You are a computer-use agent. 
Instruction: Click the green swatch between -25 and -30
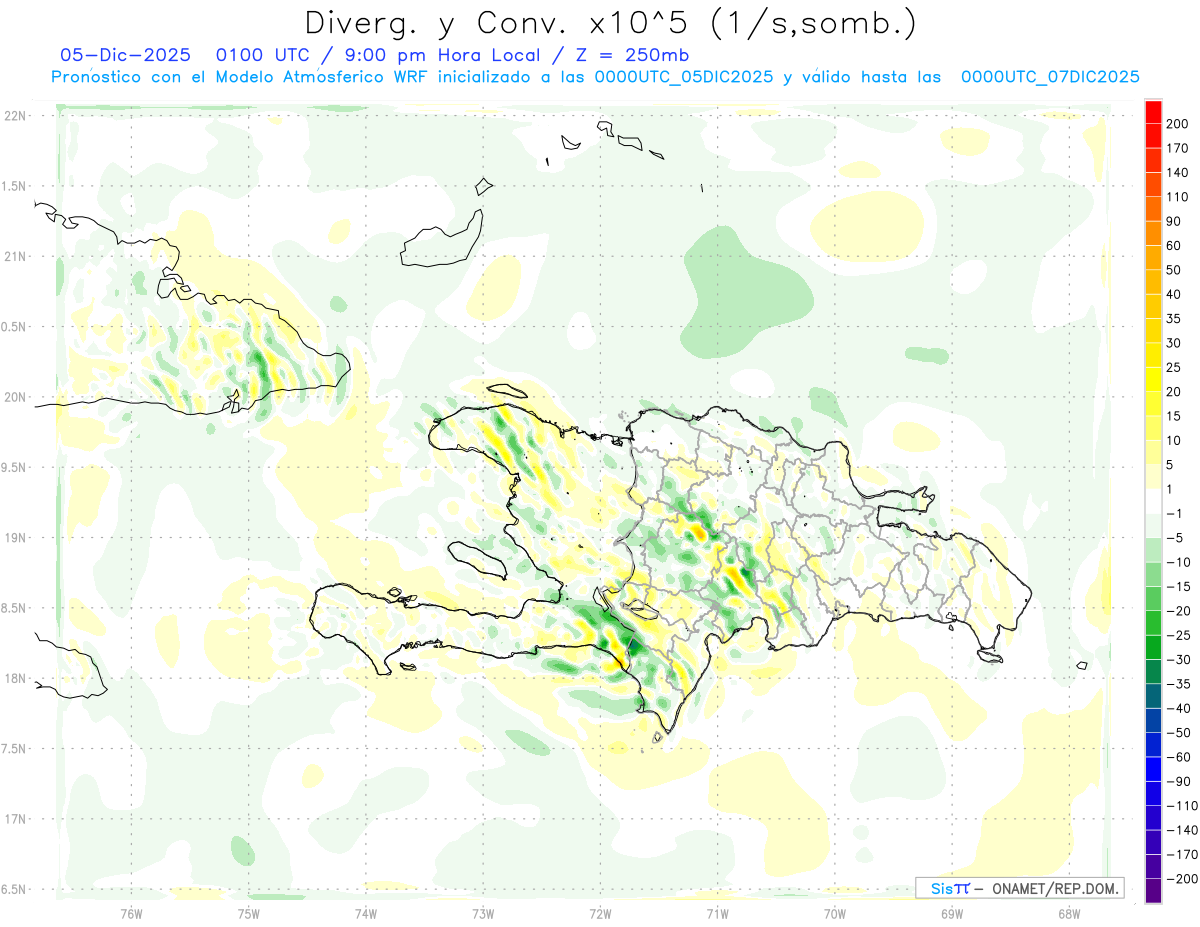(1153, 648)
